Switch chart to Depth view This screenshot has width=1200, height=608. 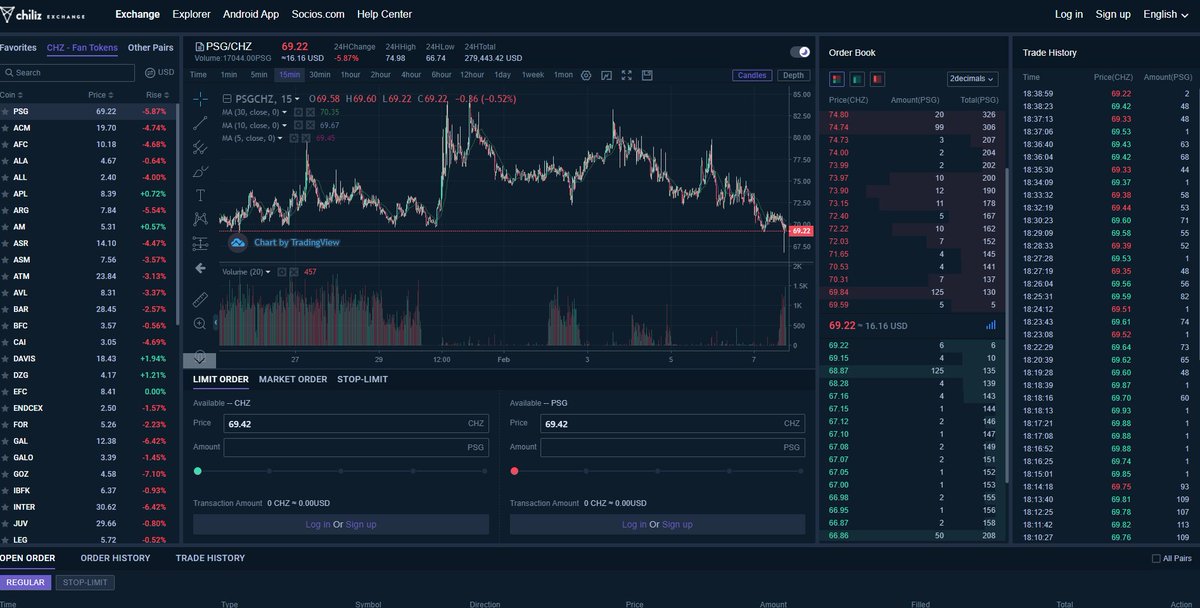793,75
